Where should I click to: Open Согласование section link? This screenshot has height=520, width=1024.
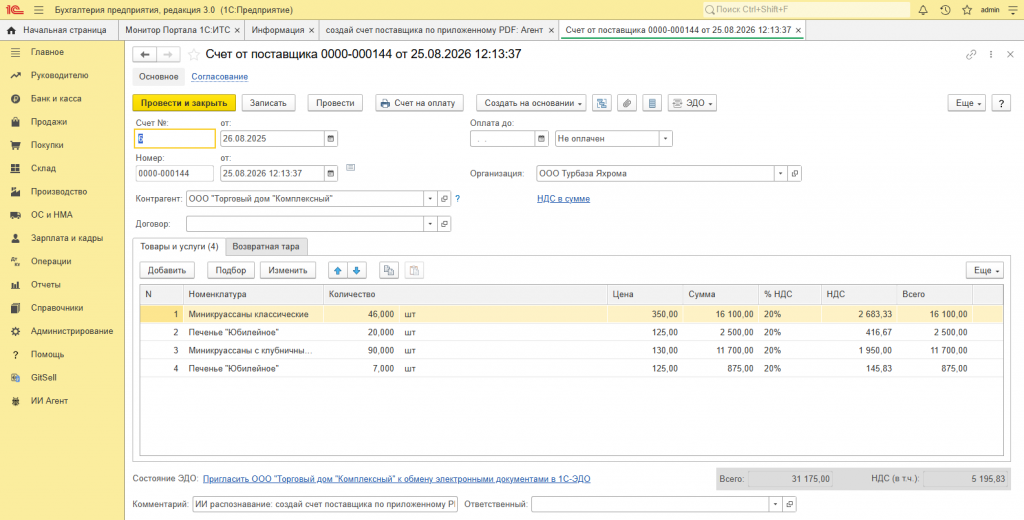point(219,77)
